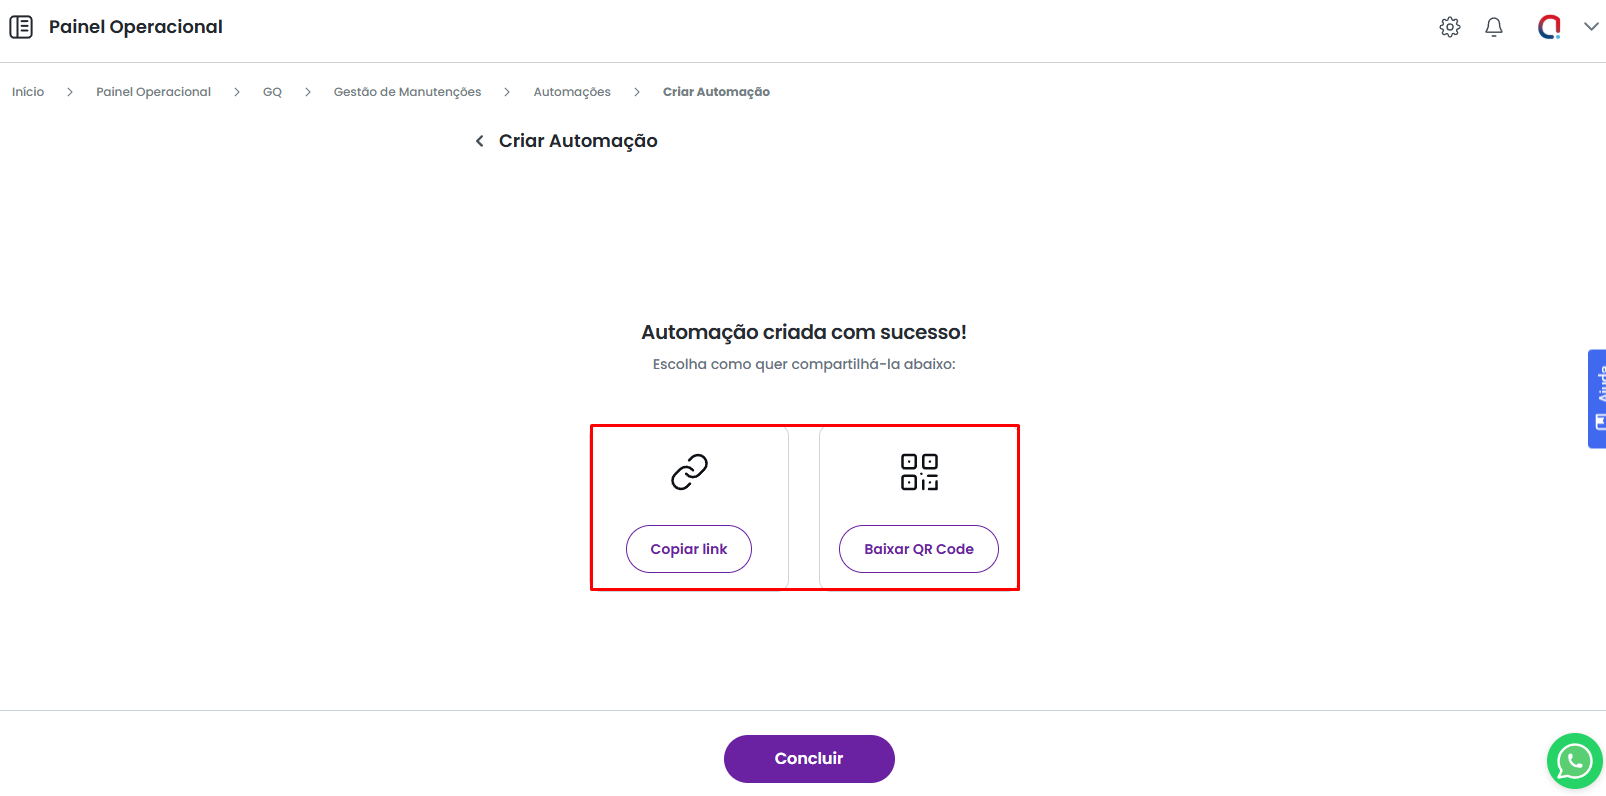This screenshot has width=1606, height=796.
Task: Open the notifications bell
Action: 1493,27
